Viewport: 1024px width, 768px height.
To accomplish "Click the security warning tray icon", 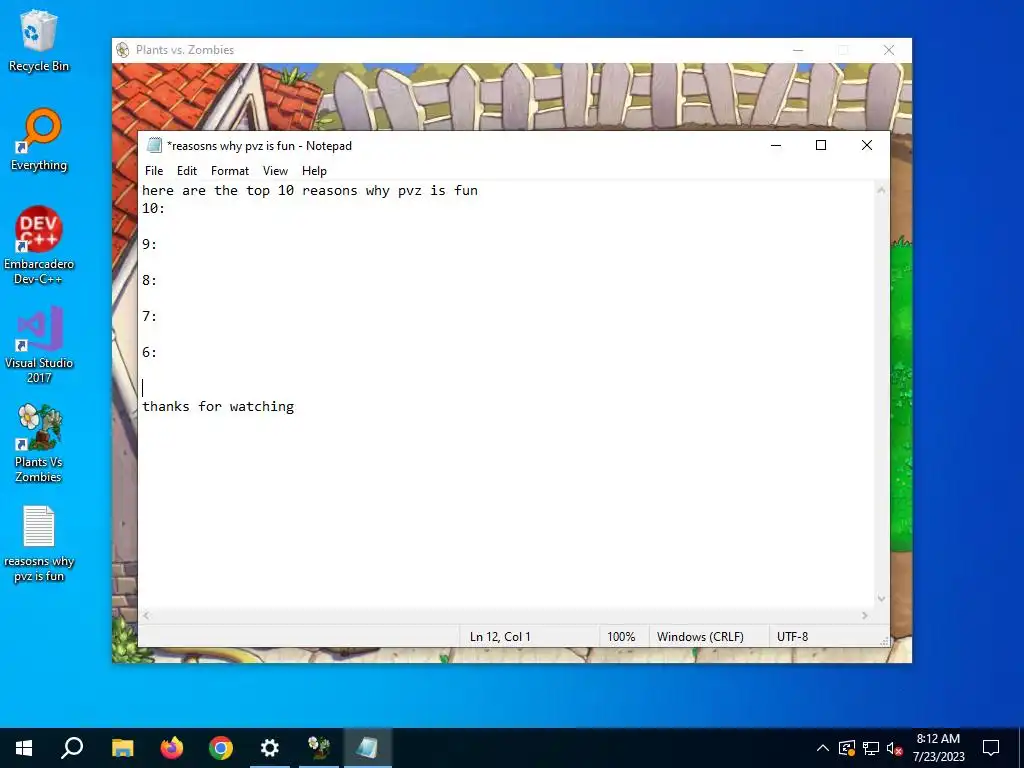I will pos(847,748).
